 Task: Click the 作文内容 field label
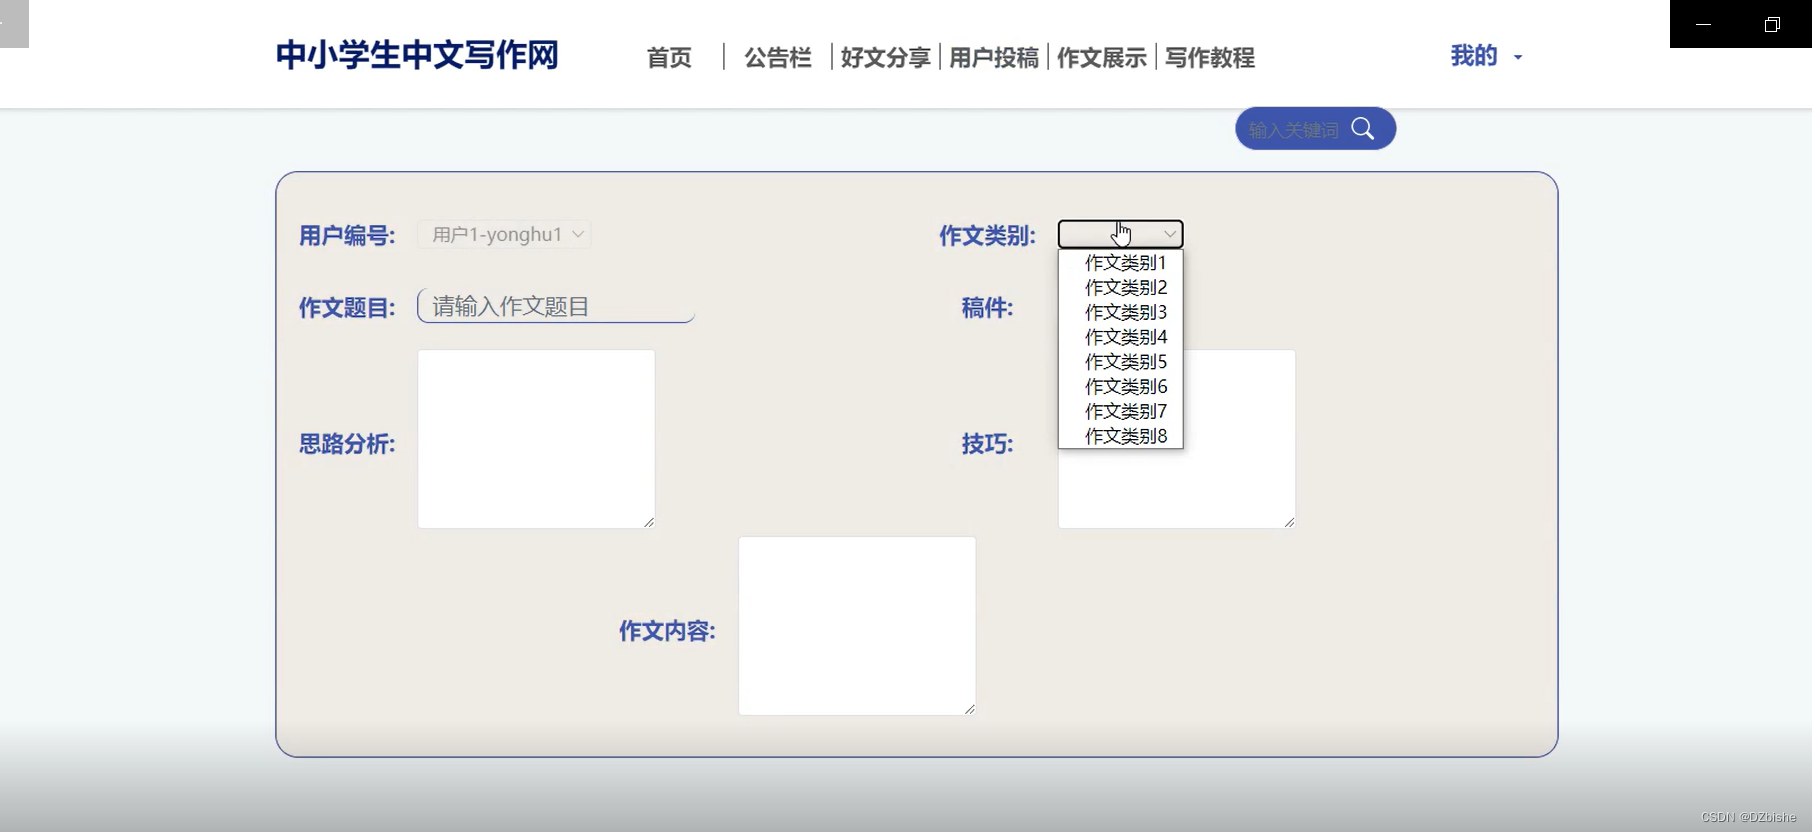[667, 631]
